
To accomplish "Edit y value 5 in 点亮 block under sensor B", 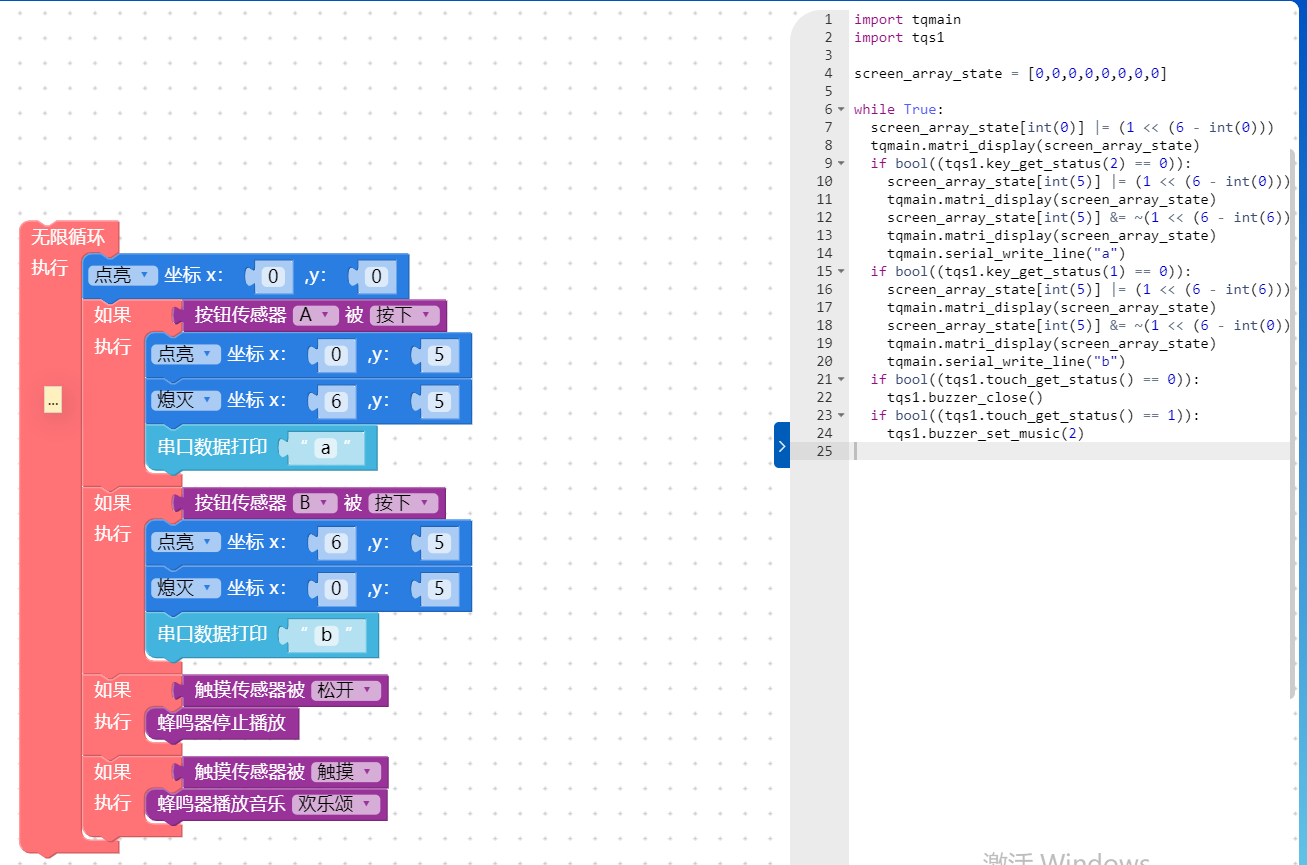I will tap(440, 542).
